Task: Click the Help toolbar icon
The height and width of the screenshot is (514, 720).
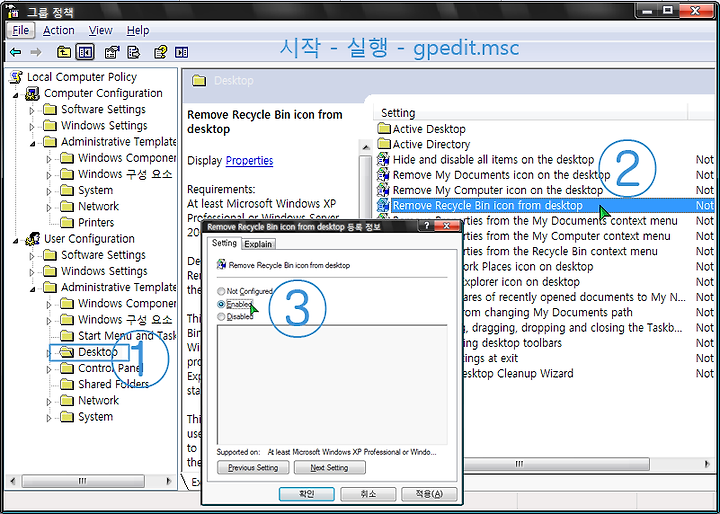Action: [x=160, y=52]
